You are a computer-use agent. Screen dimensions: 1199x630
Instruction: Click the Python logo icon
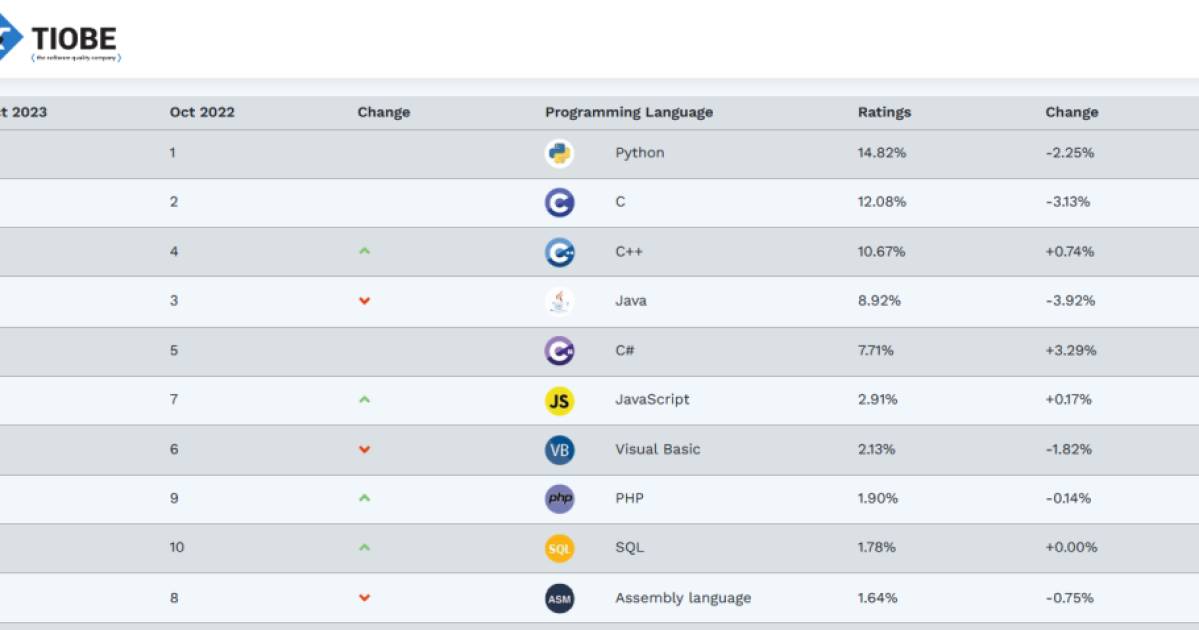[x=560, y=152]
